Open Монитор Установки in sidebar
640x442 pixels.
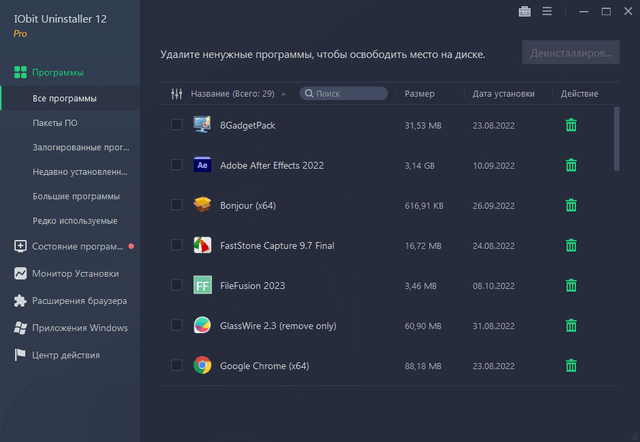[x=75, y=273]
